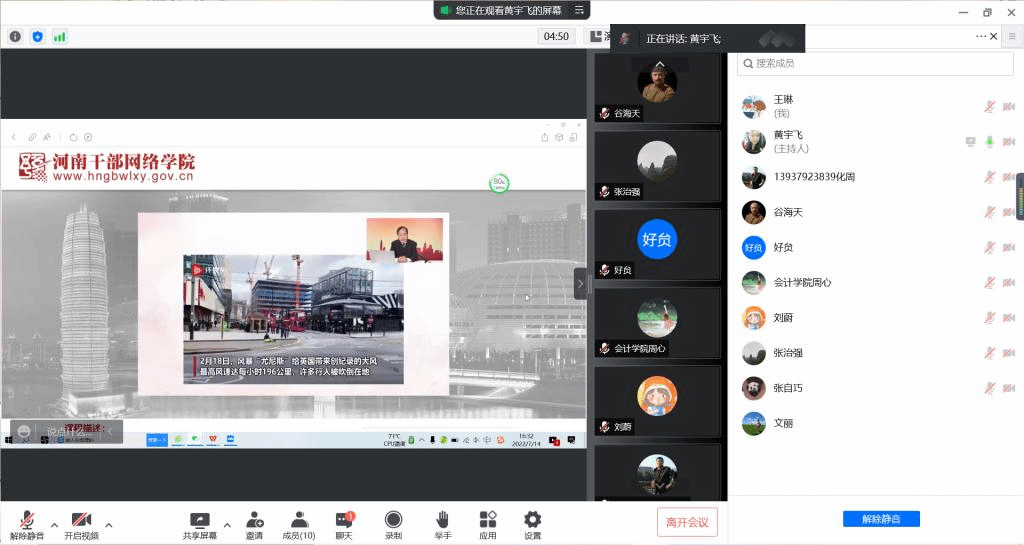Open the 成员(10) members panel

click(298, 520)
